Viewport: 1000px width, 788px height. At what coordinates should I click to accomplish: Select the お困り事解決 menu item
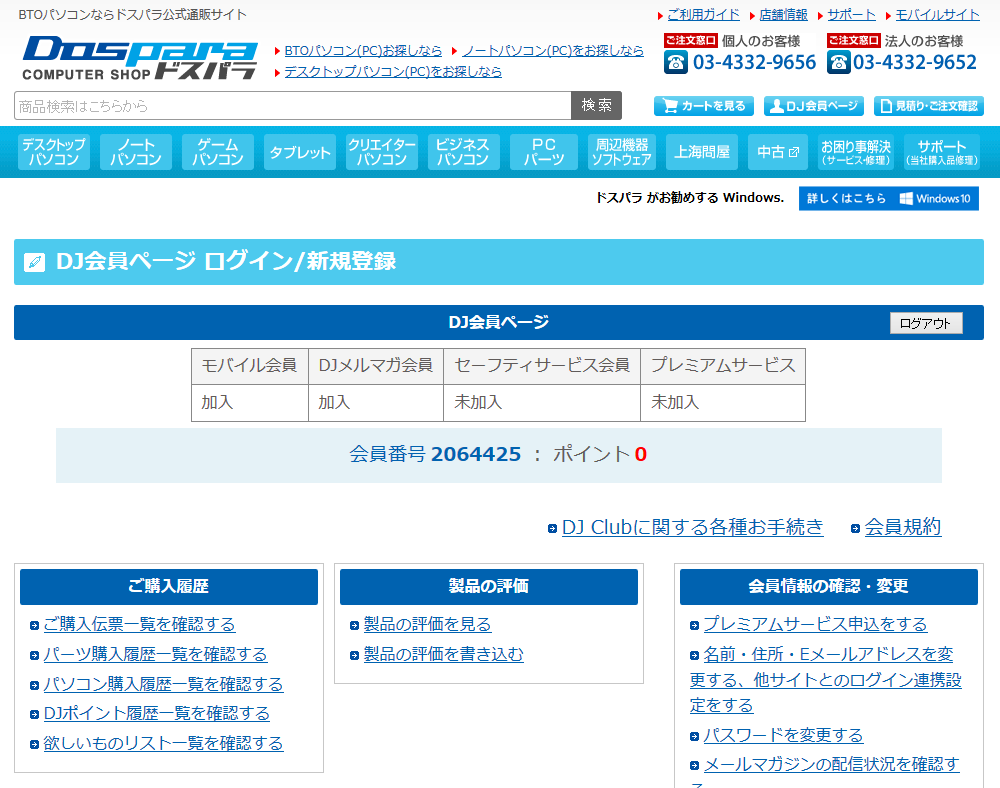tap(856, 152)
